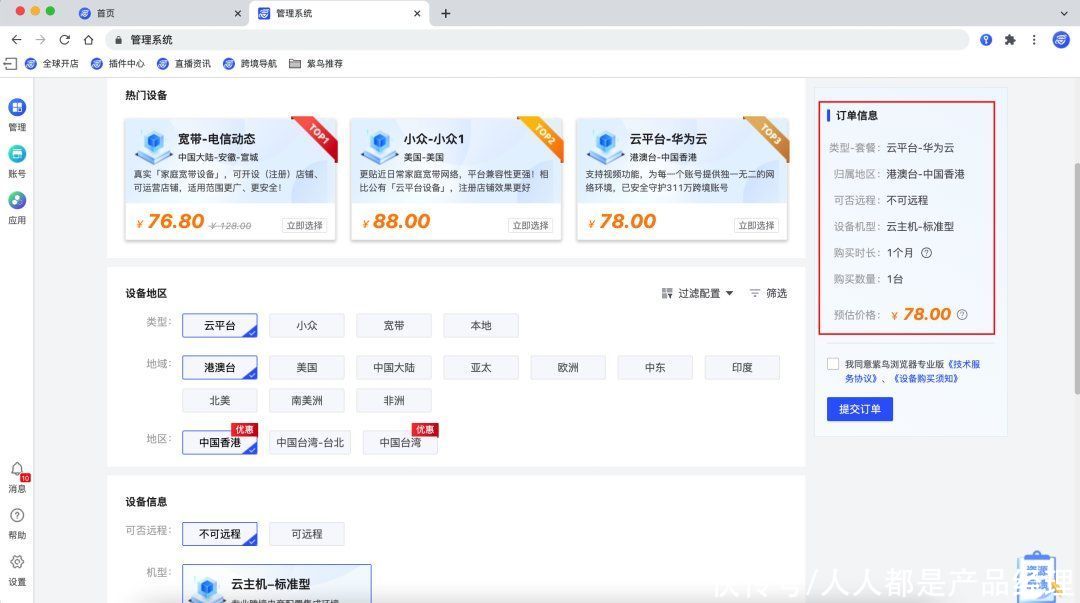Click help icon beside 购买时长
Image resolution: width=1080 pixels, height=603 pixels.
click(x=926, y=253)
